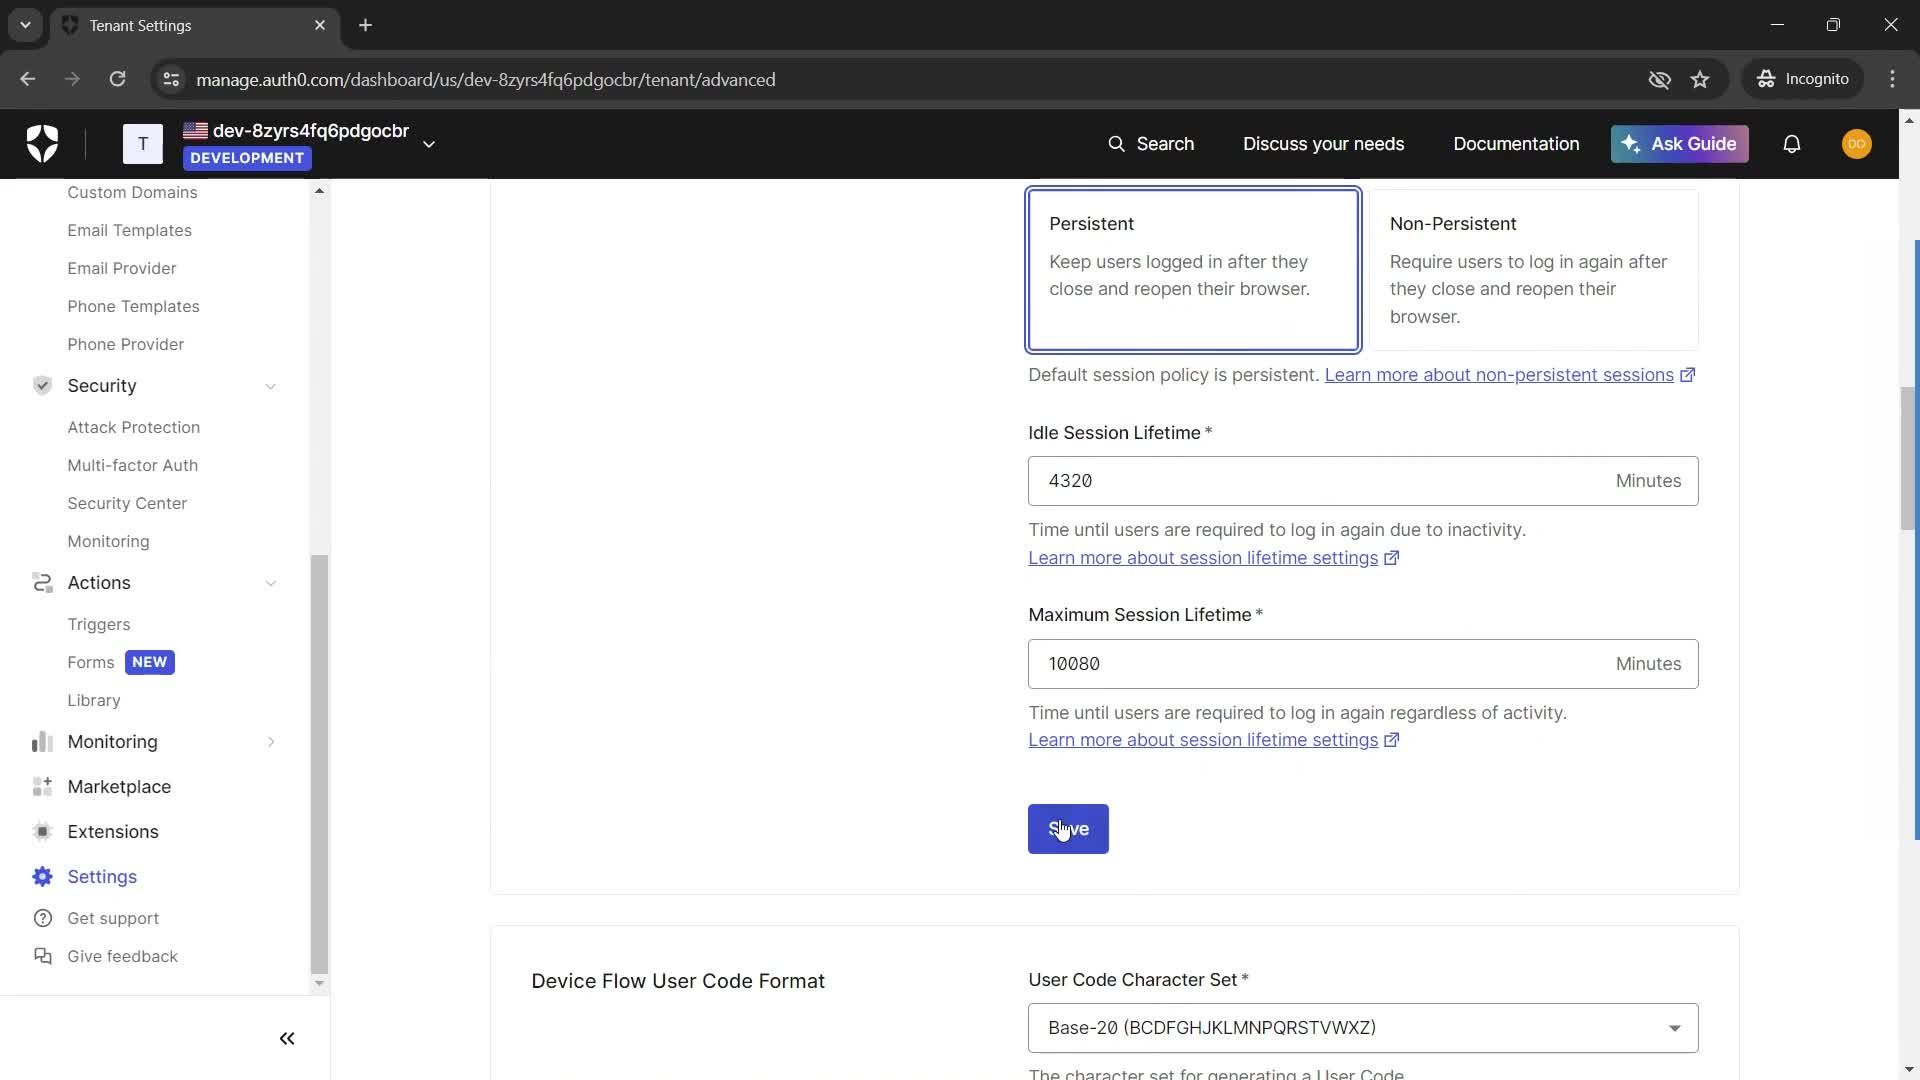The width and height of the screenshot is (1920, 1080).
Task: Open the site information icon
Action: pos(171,79)
